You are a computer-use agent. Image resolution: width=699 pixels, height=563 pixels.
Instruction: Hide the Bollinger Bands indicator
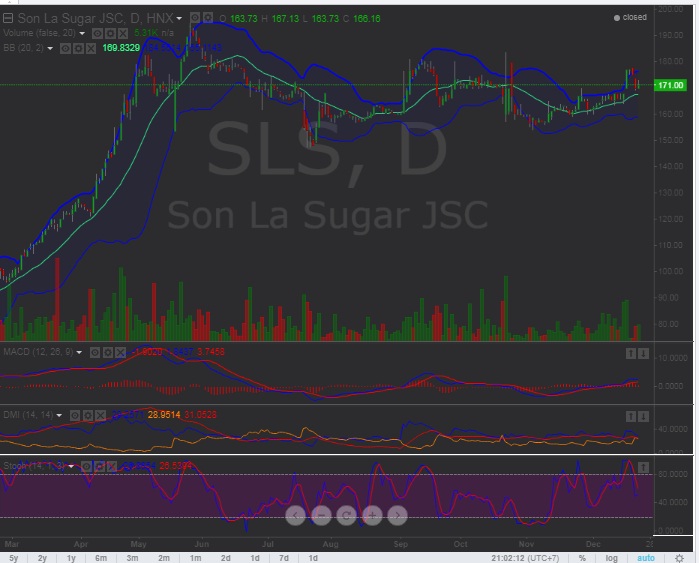coord(65,48)
